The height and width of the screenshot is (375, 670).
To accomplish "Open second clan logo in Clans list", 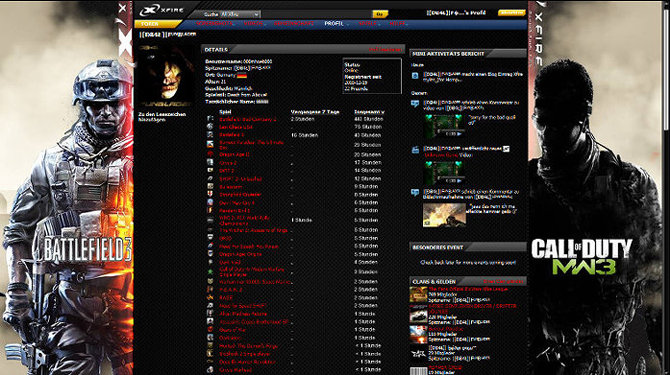I will click(418, 314).
